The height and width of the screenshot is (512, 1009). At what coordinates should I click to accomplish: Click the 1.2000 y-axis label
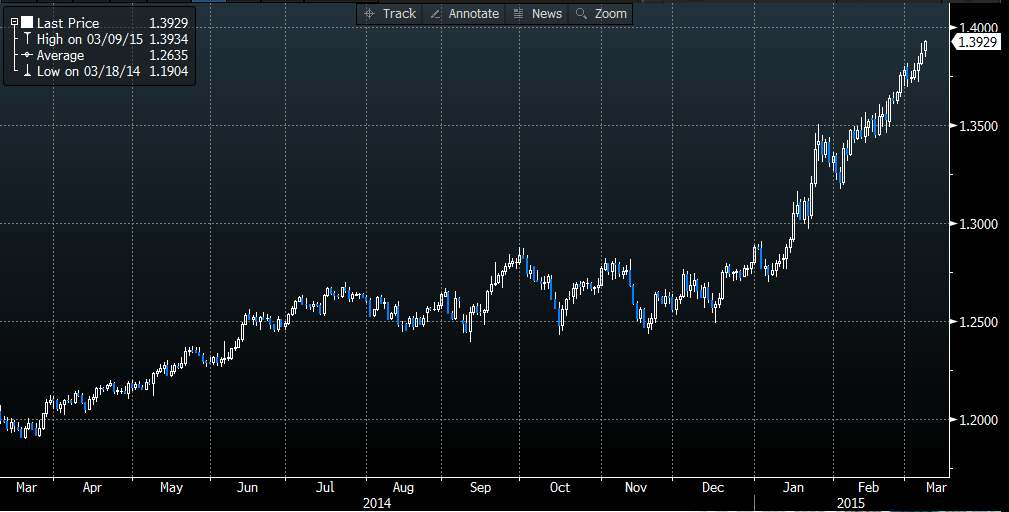(x=978, y=420)
